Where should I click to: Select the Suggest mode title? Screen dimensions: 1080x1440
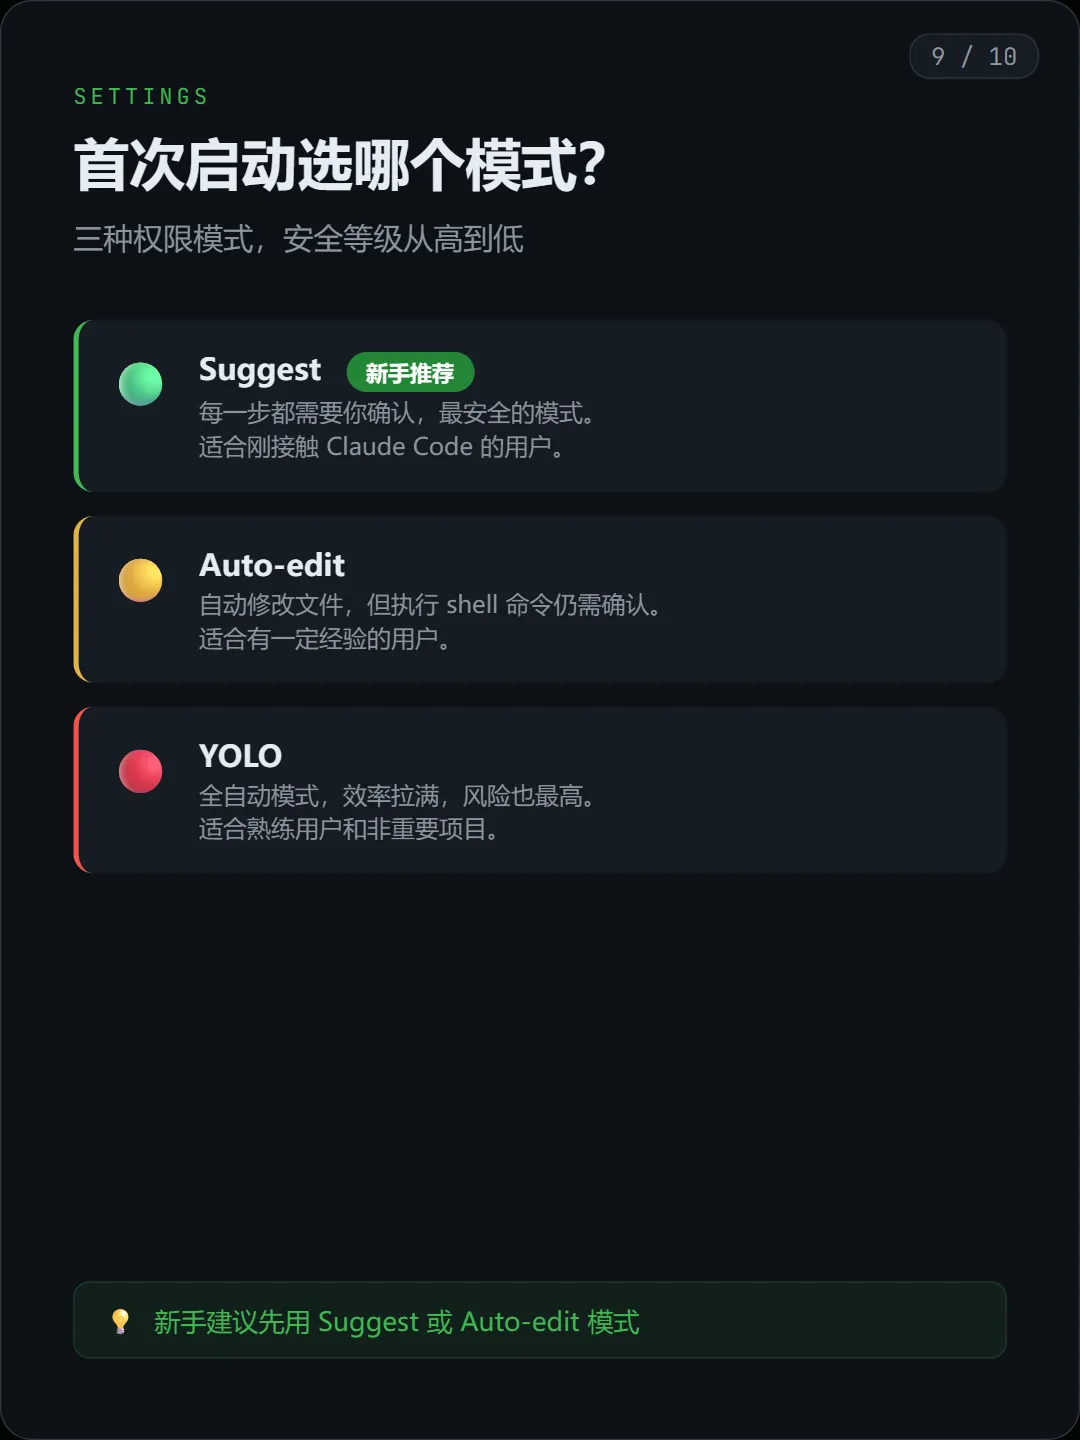[x=260, y=371]
